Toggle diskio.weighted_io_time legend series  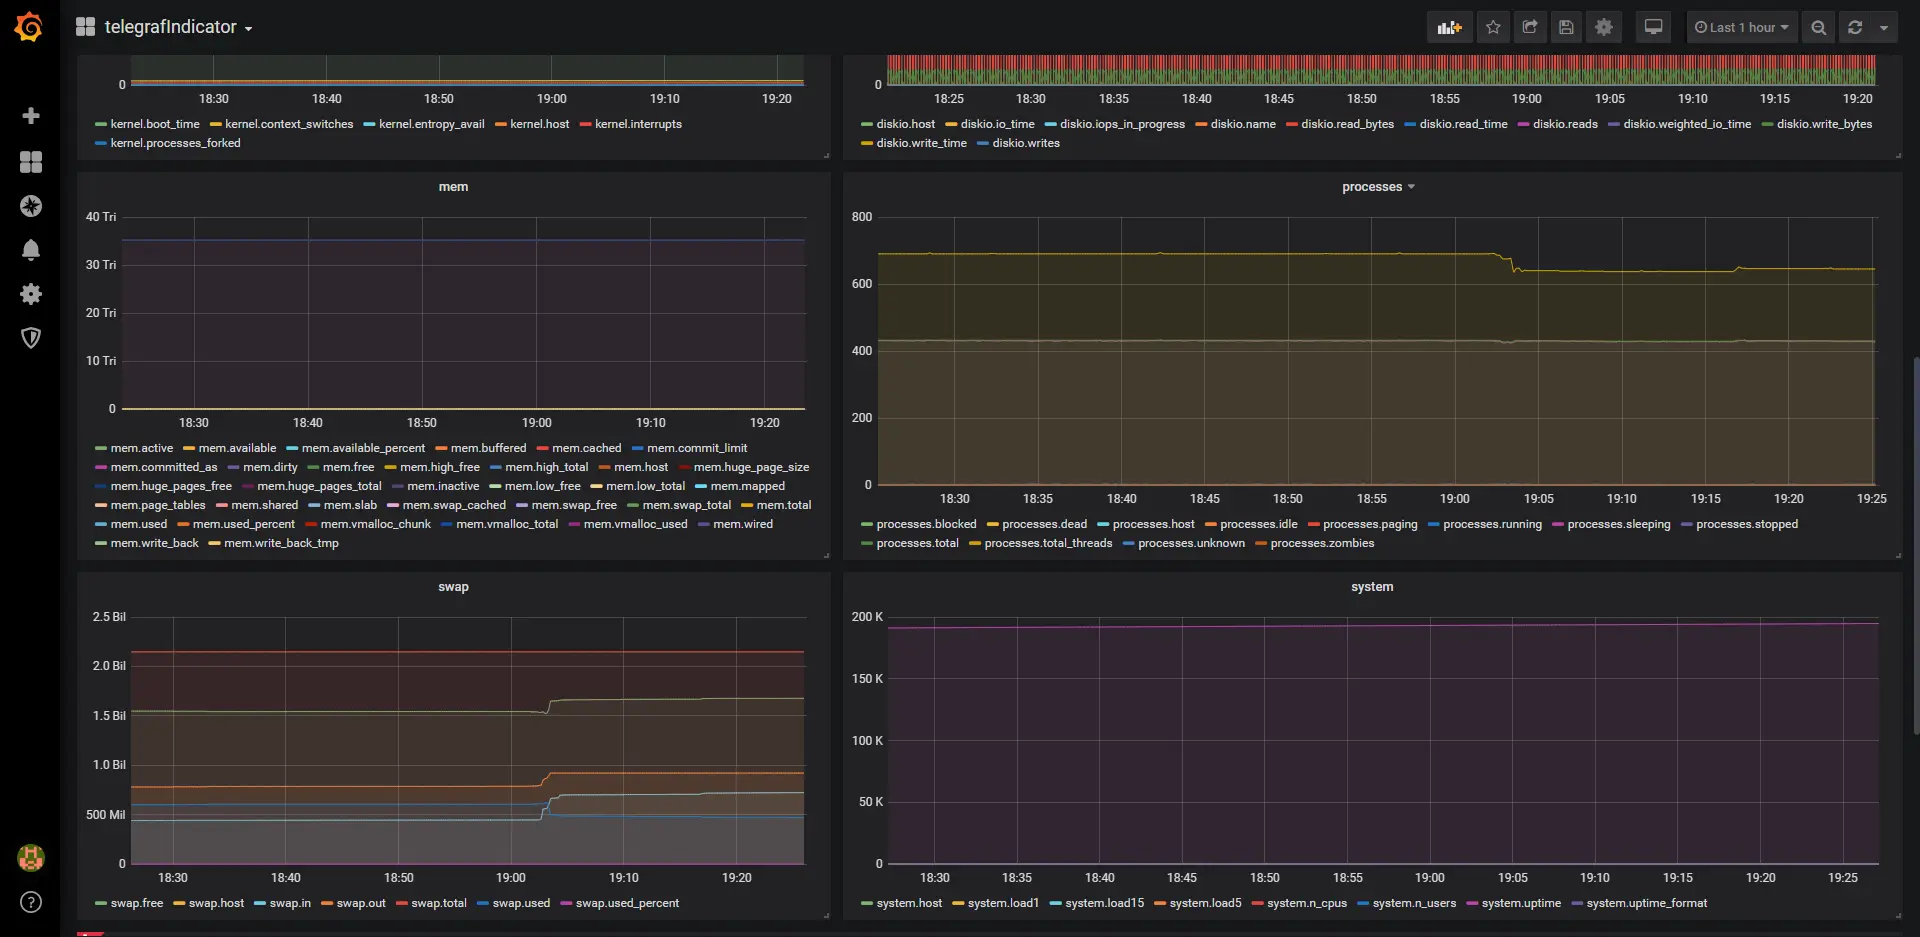click(x=1687, y=124)
